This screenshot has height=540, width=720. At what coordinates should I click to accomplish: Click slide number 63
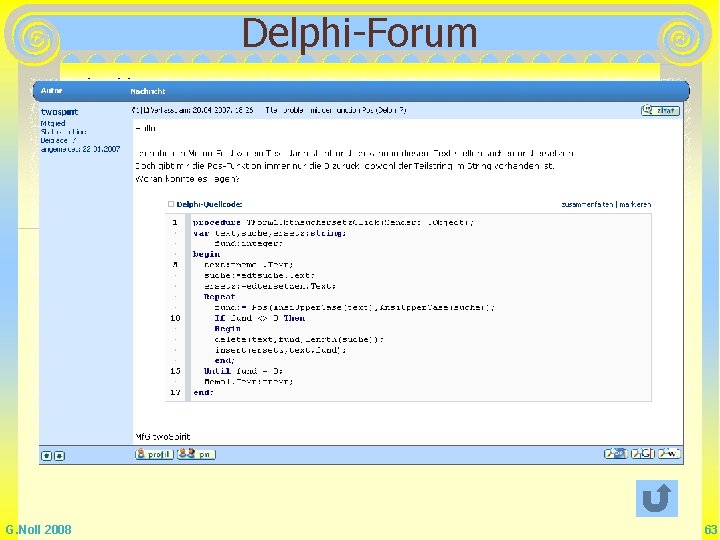(x=710, y=529)
